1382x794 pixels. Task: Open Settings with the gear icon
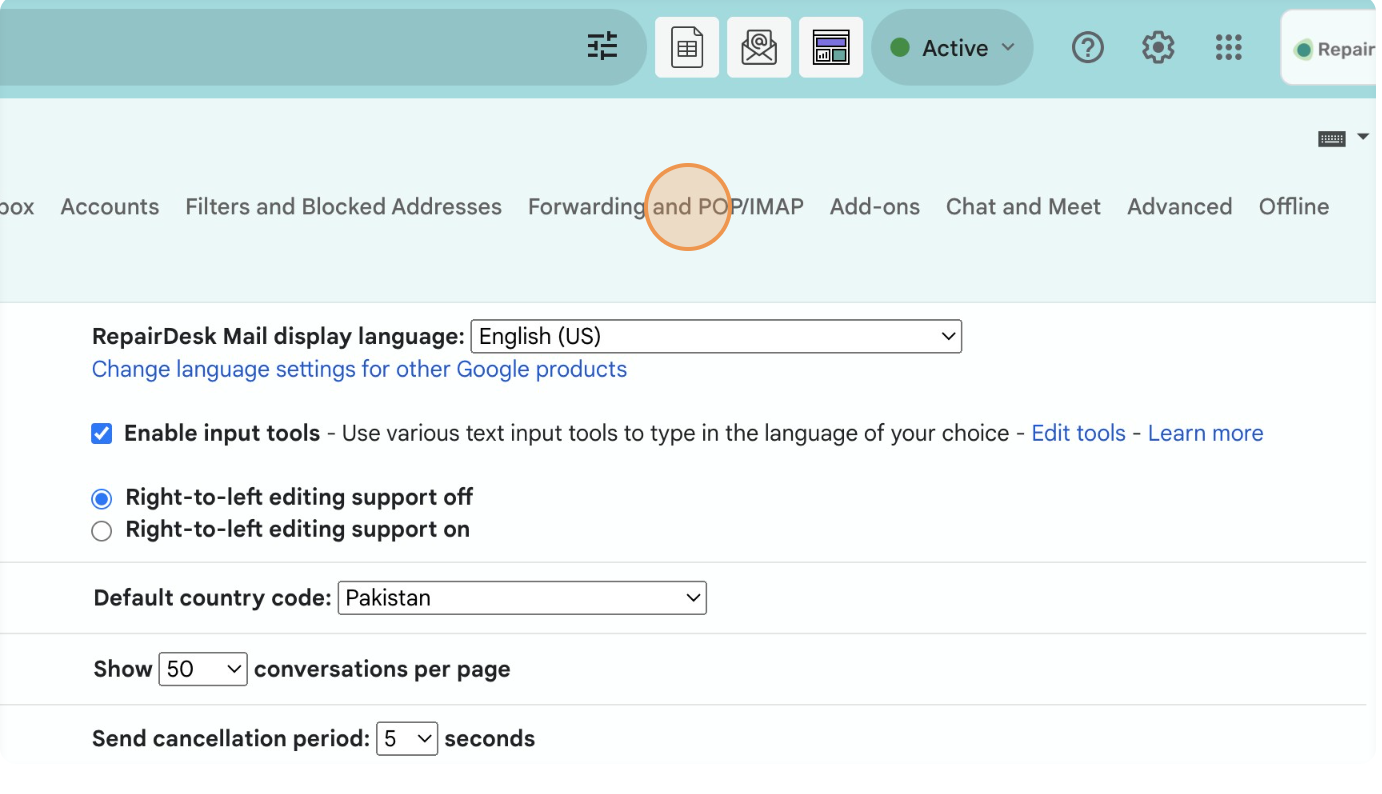tap(1158, 47)
